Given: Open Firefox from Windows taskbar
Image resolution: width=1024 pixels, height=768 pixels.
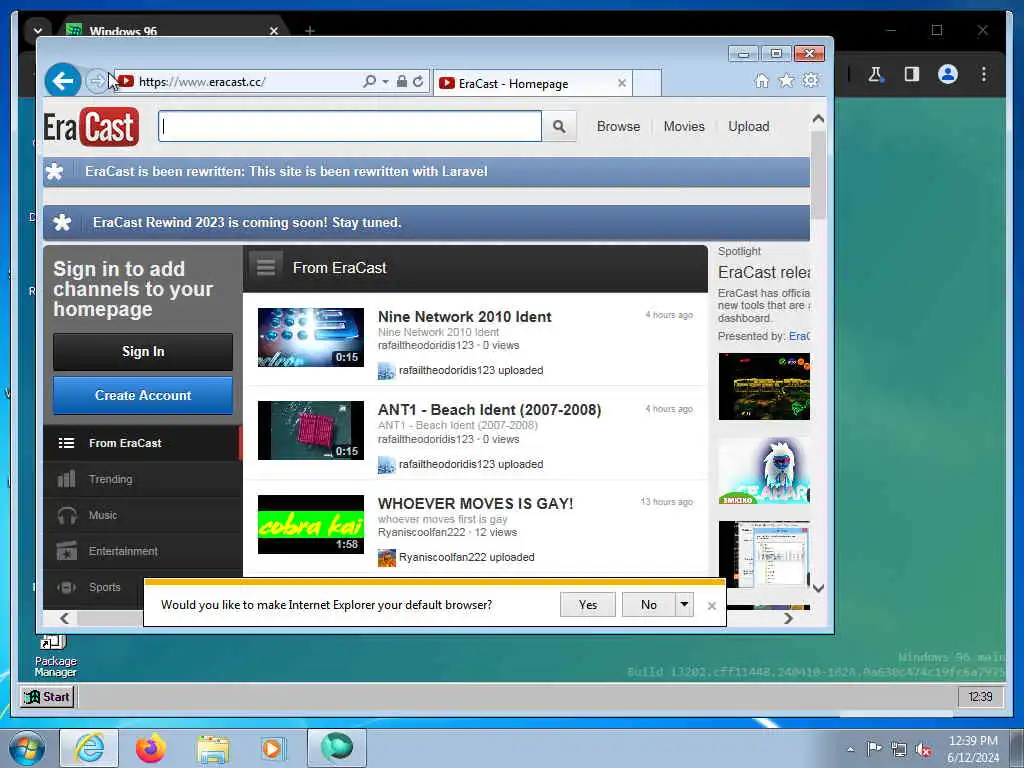Looking at the screenshot, I should tap(151, 748).
